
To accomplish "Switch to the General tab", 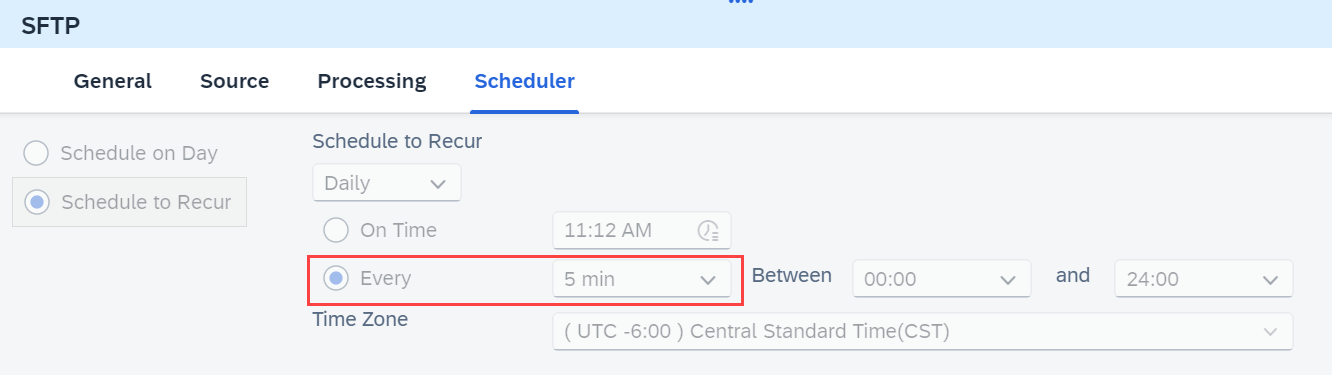I will [x=113, y=81].
